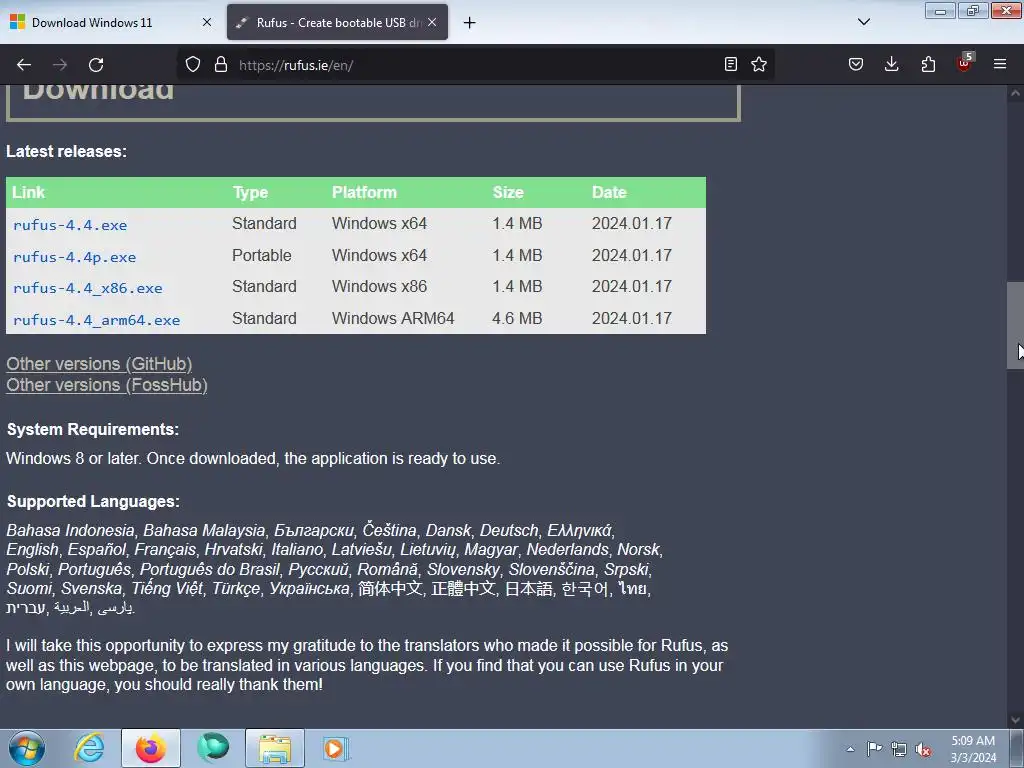Viewport: 1024px width, 768px height.
Task: Click the Type column header
Action: [x=250, y=192]
